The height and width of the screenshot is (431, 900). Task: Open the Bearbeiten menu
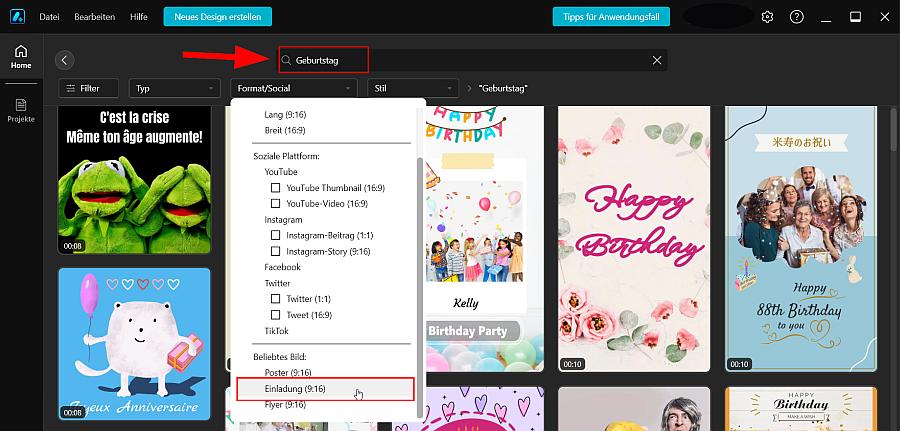(95, 17)
